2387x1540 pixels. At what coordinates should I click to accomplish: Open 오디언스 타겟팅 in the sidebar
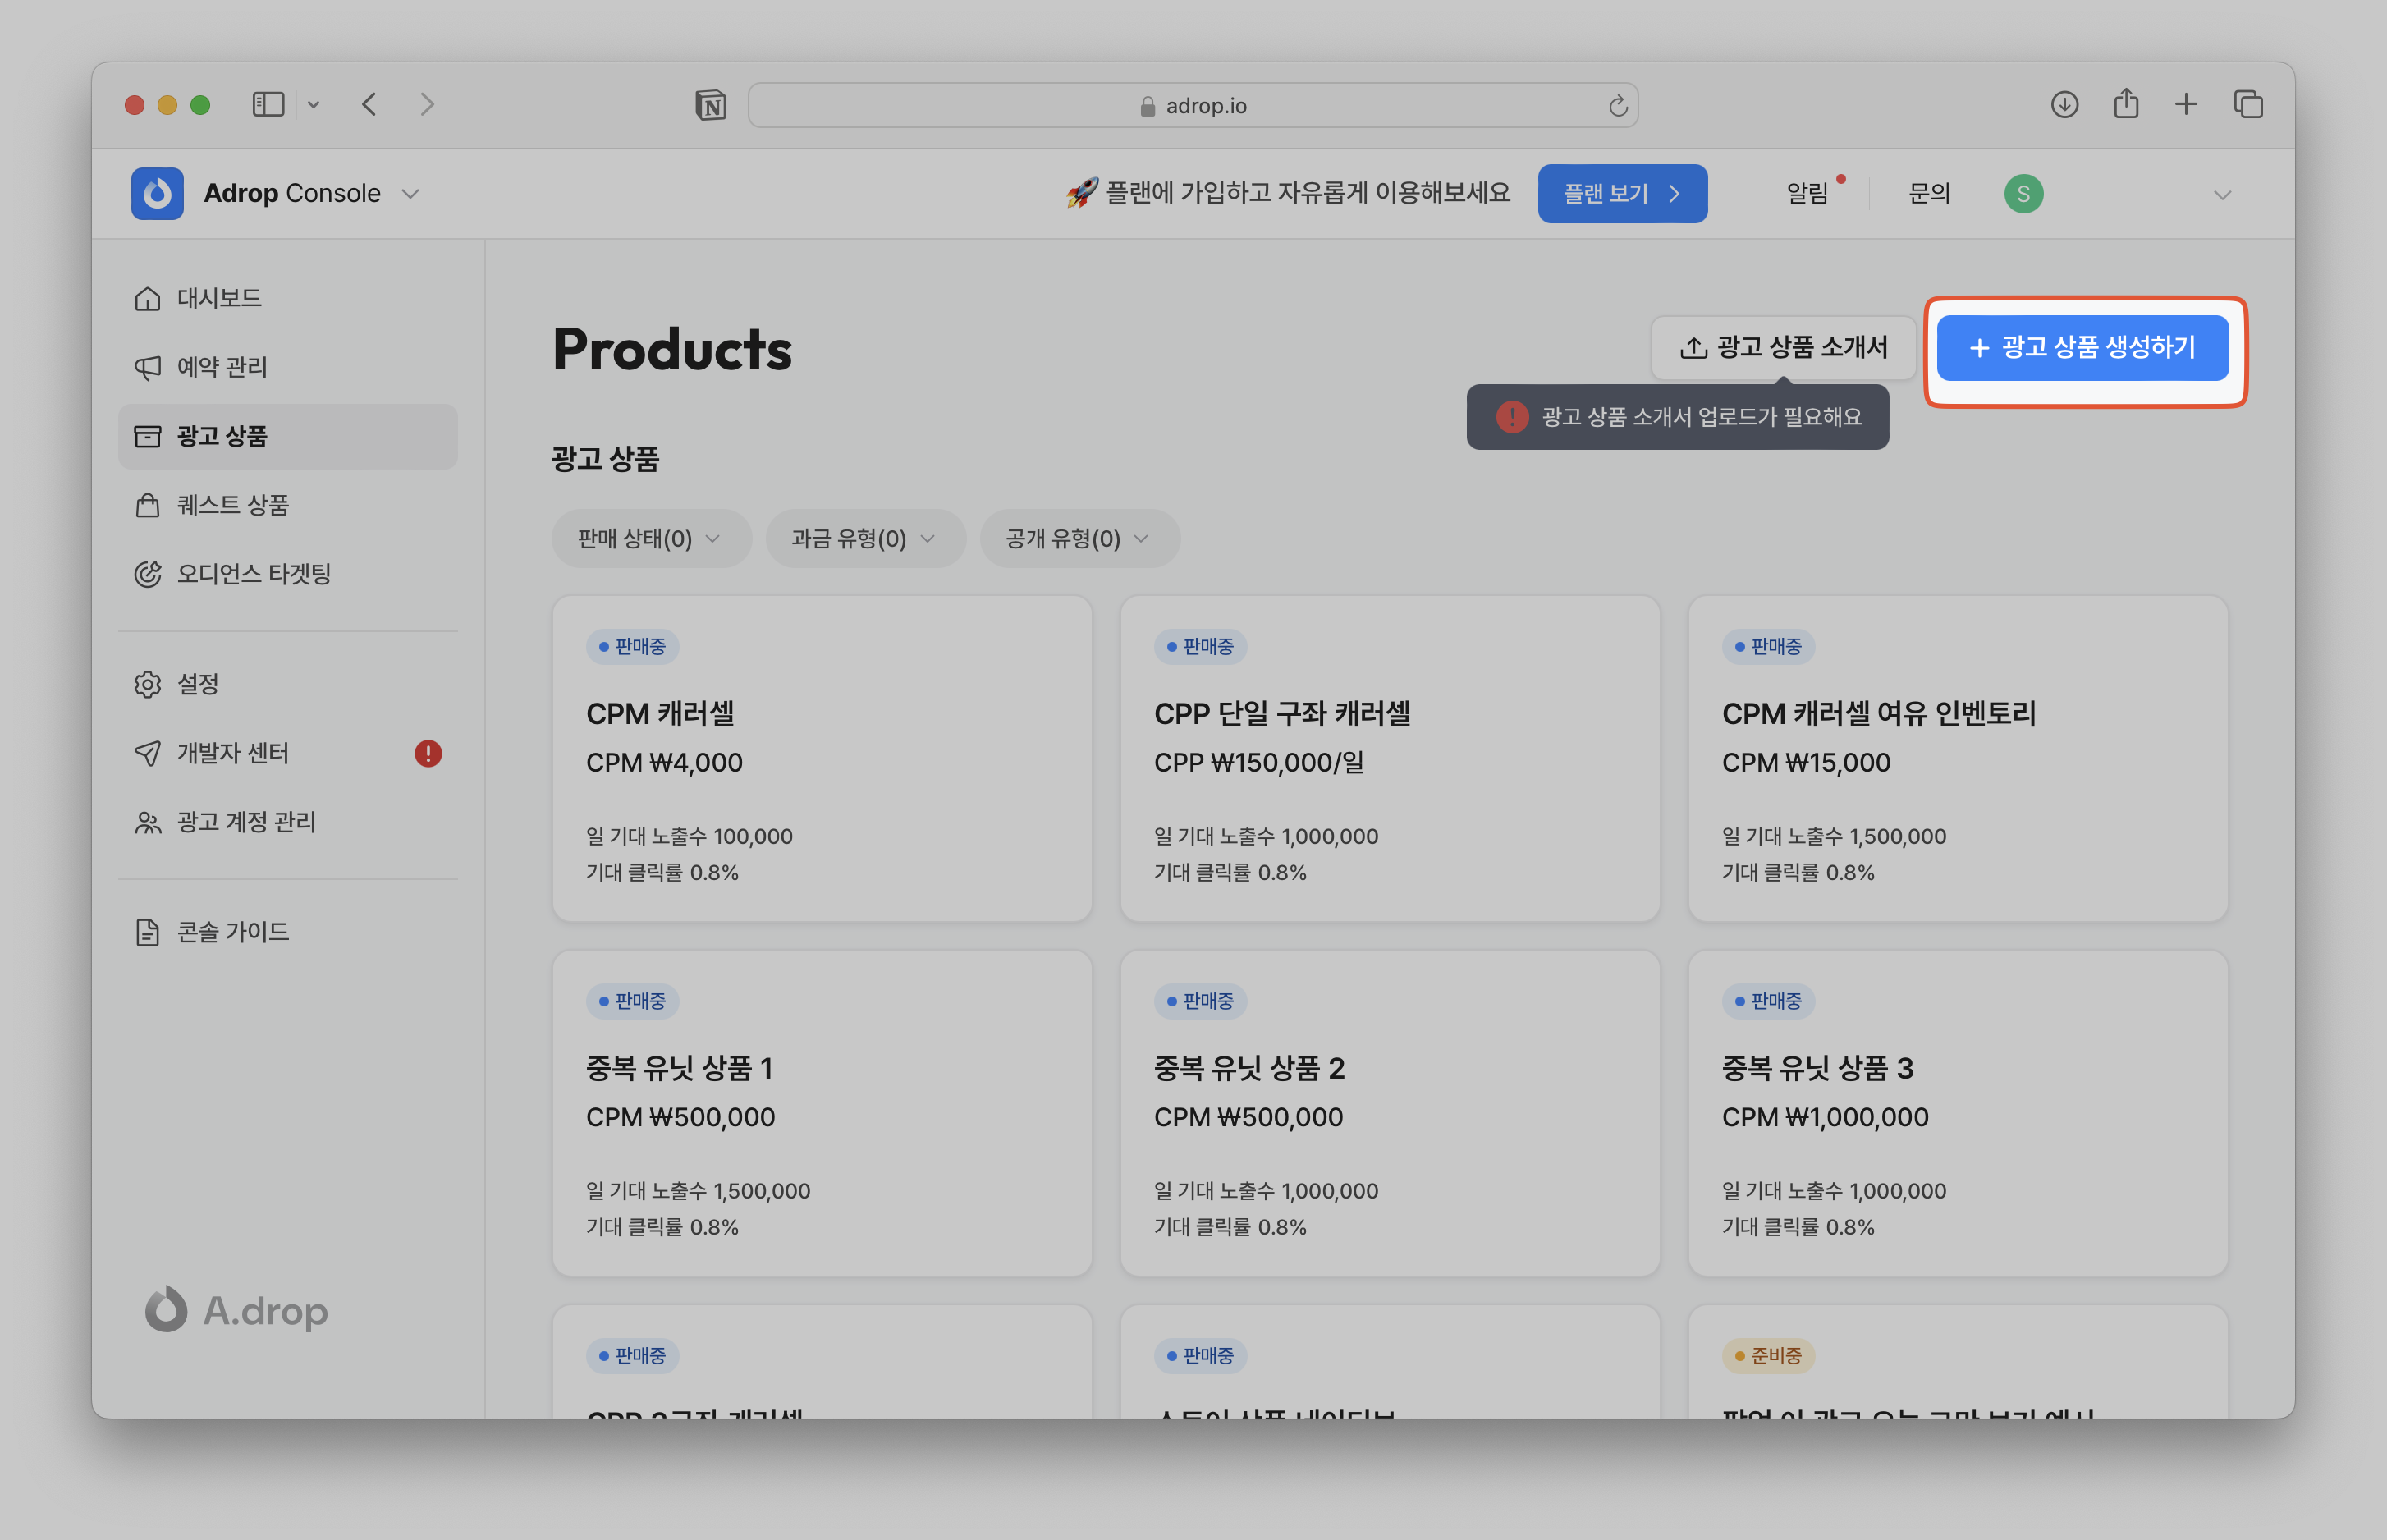pyautogui.click(x=253, y=574)
